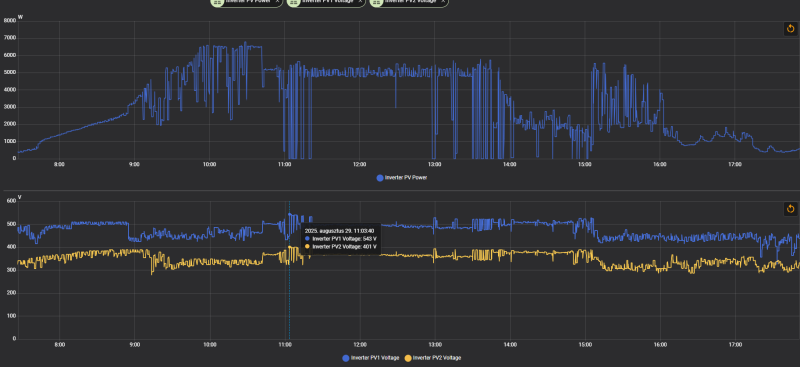Click the '15:00' time label under power chart
The height and width of the screenshot is (367, 800).
coord(585,165)
